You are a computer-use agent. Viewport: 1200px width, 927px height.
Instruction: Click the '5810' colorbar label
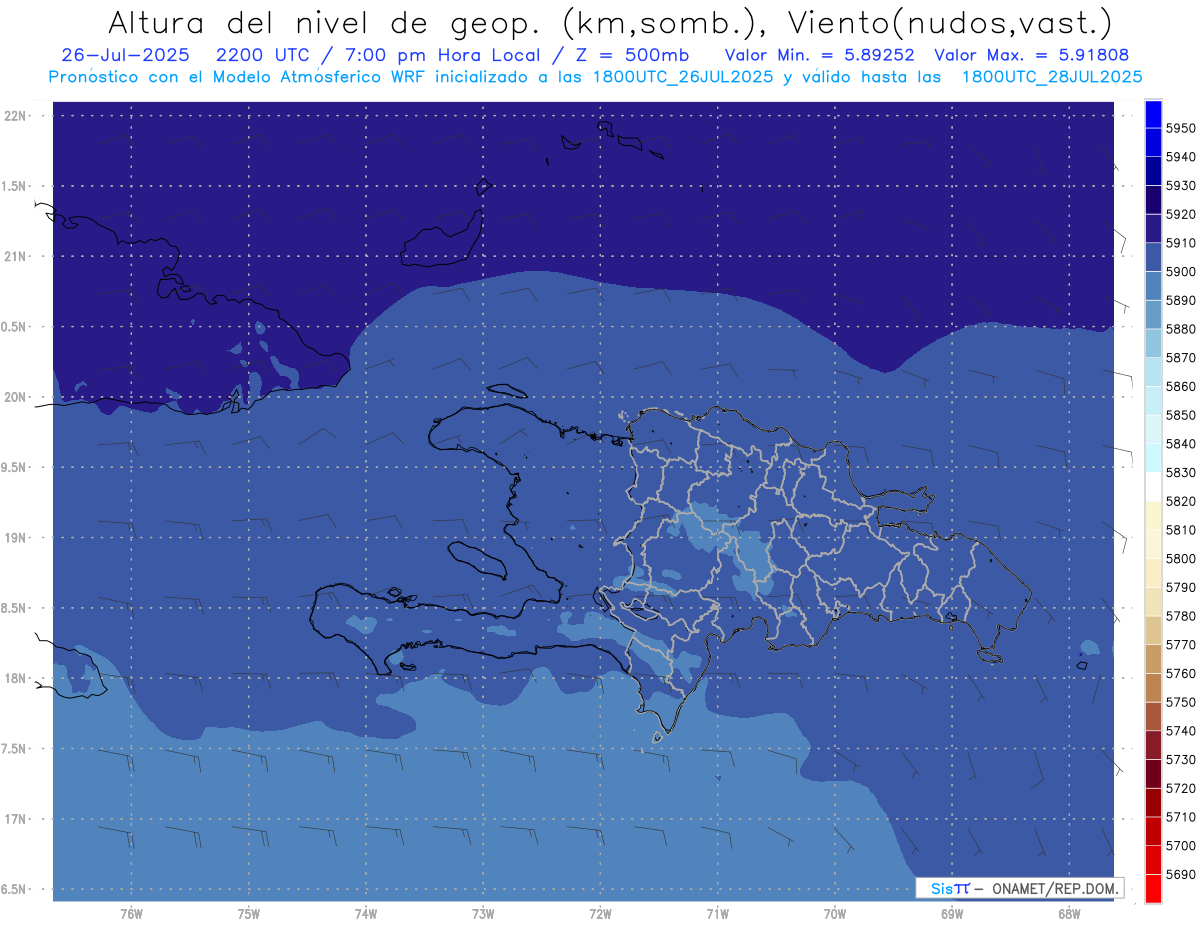pos(1181,530)
